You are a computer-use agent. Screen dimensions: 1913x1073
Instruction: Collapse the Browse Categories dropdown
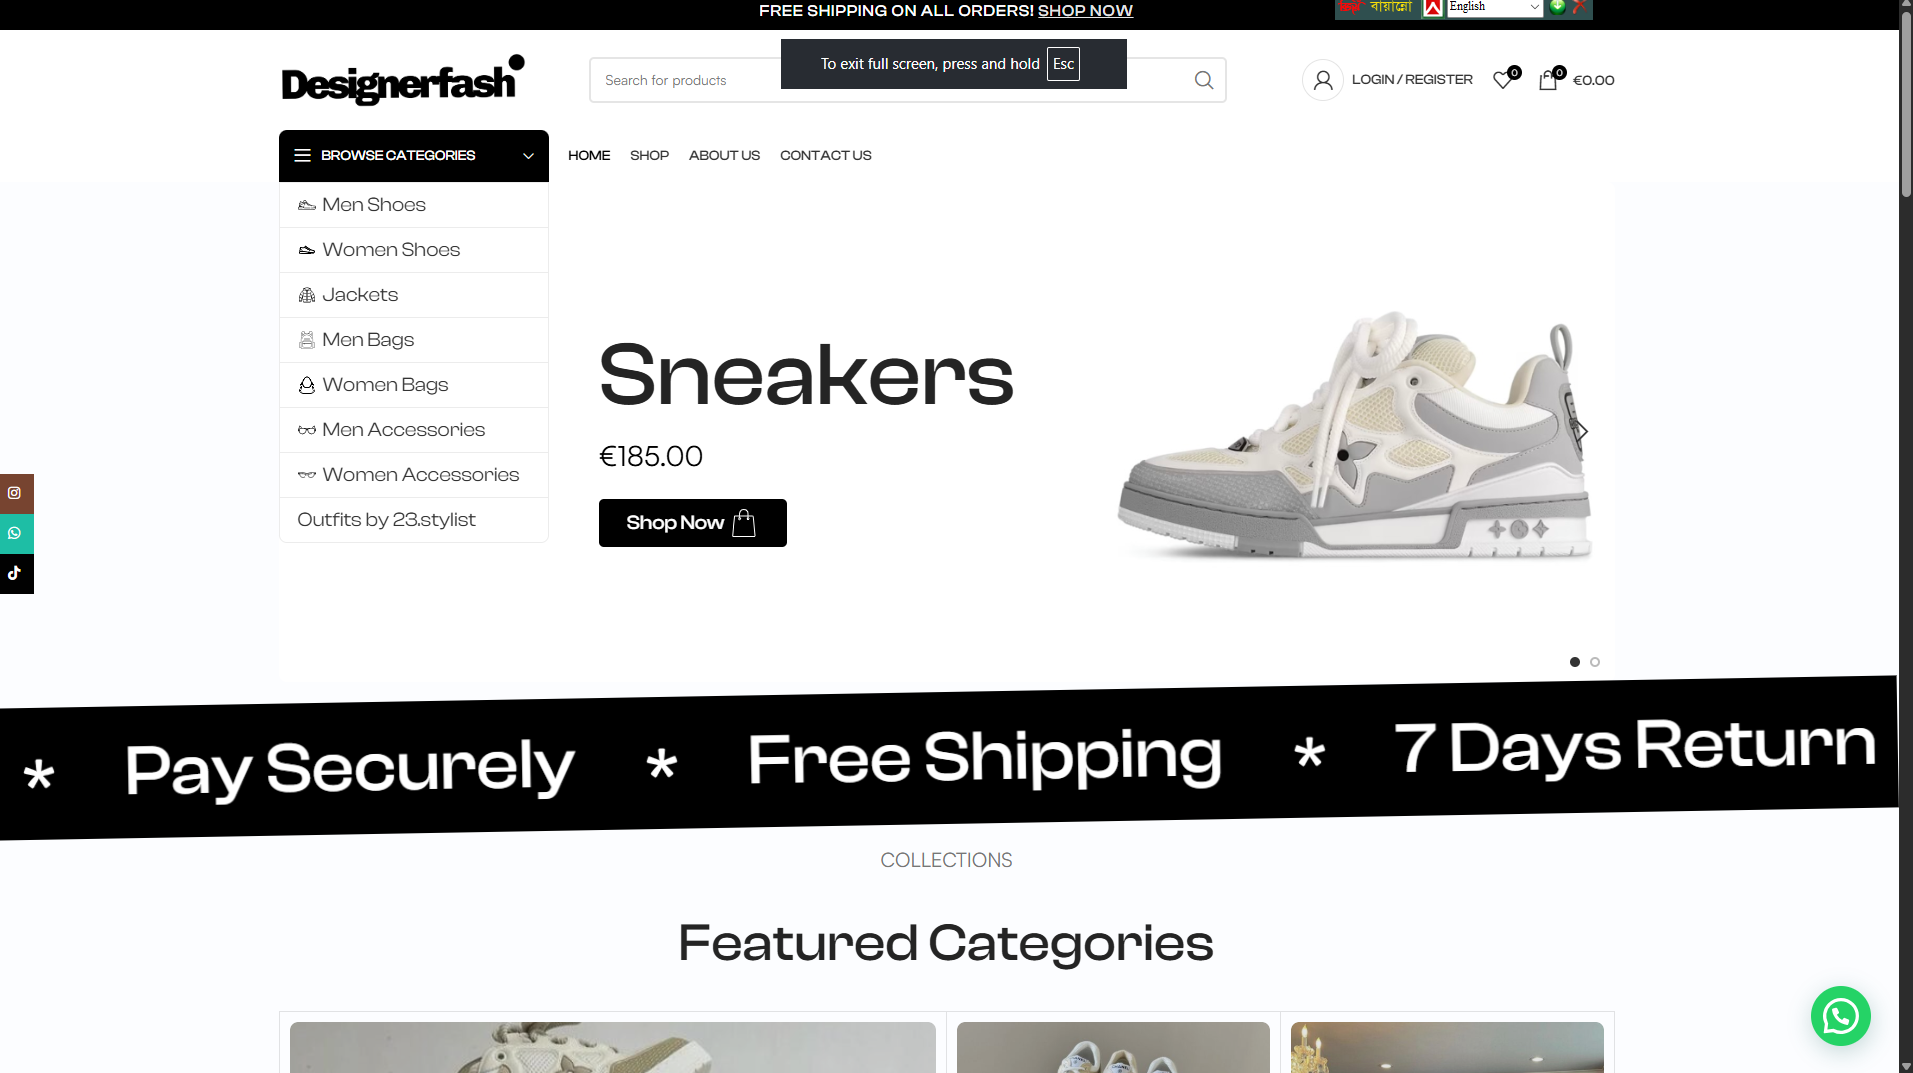click(x=529, y=156)
